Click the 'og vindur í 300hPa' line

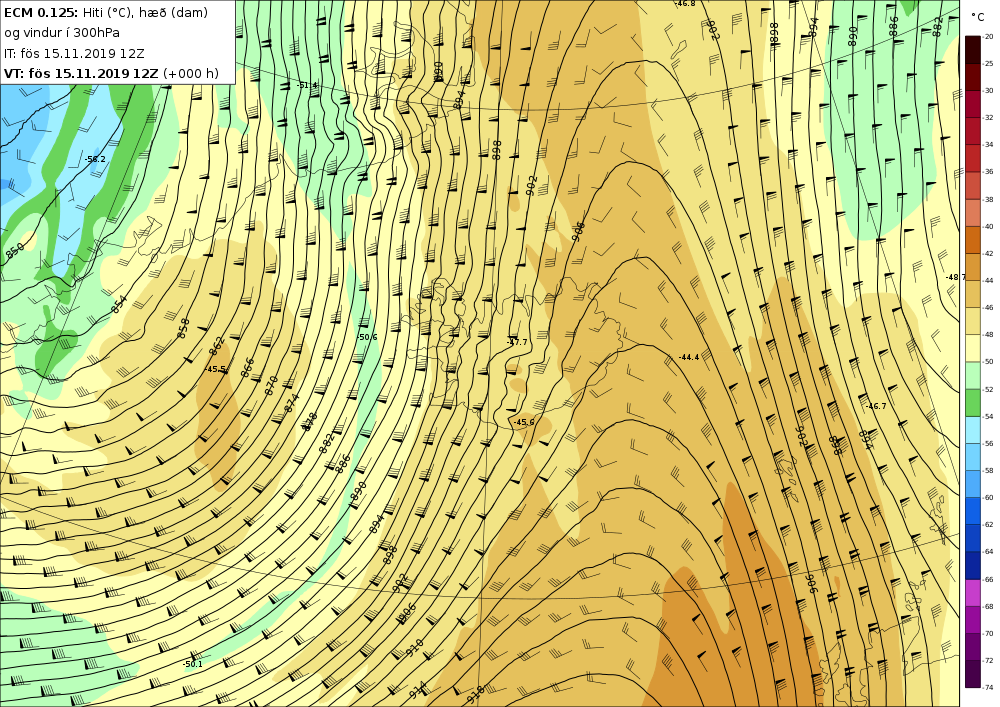(x=62, y=33)
